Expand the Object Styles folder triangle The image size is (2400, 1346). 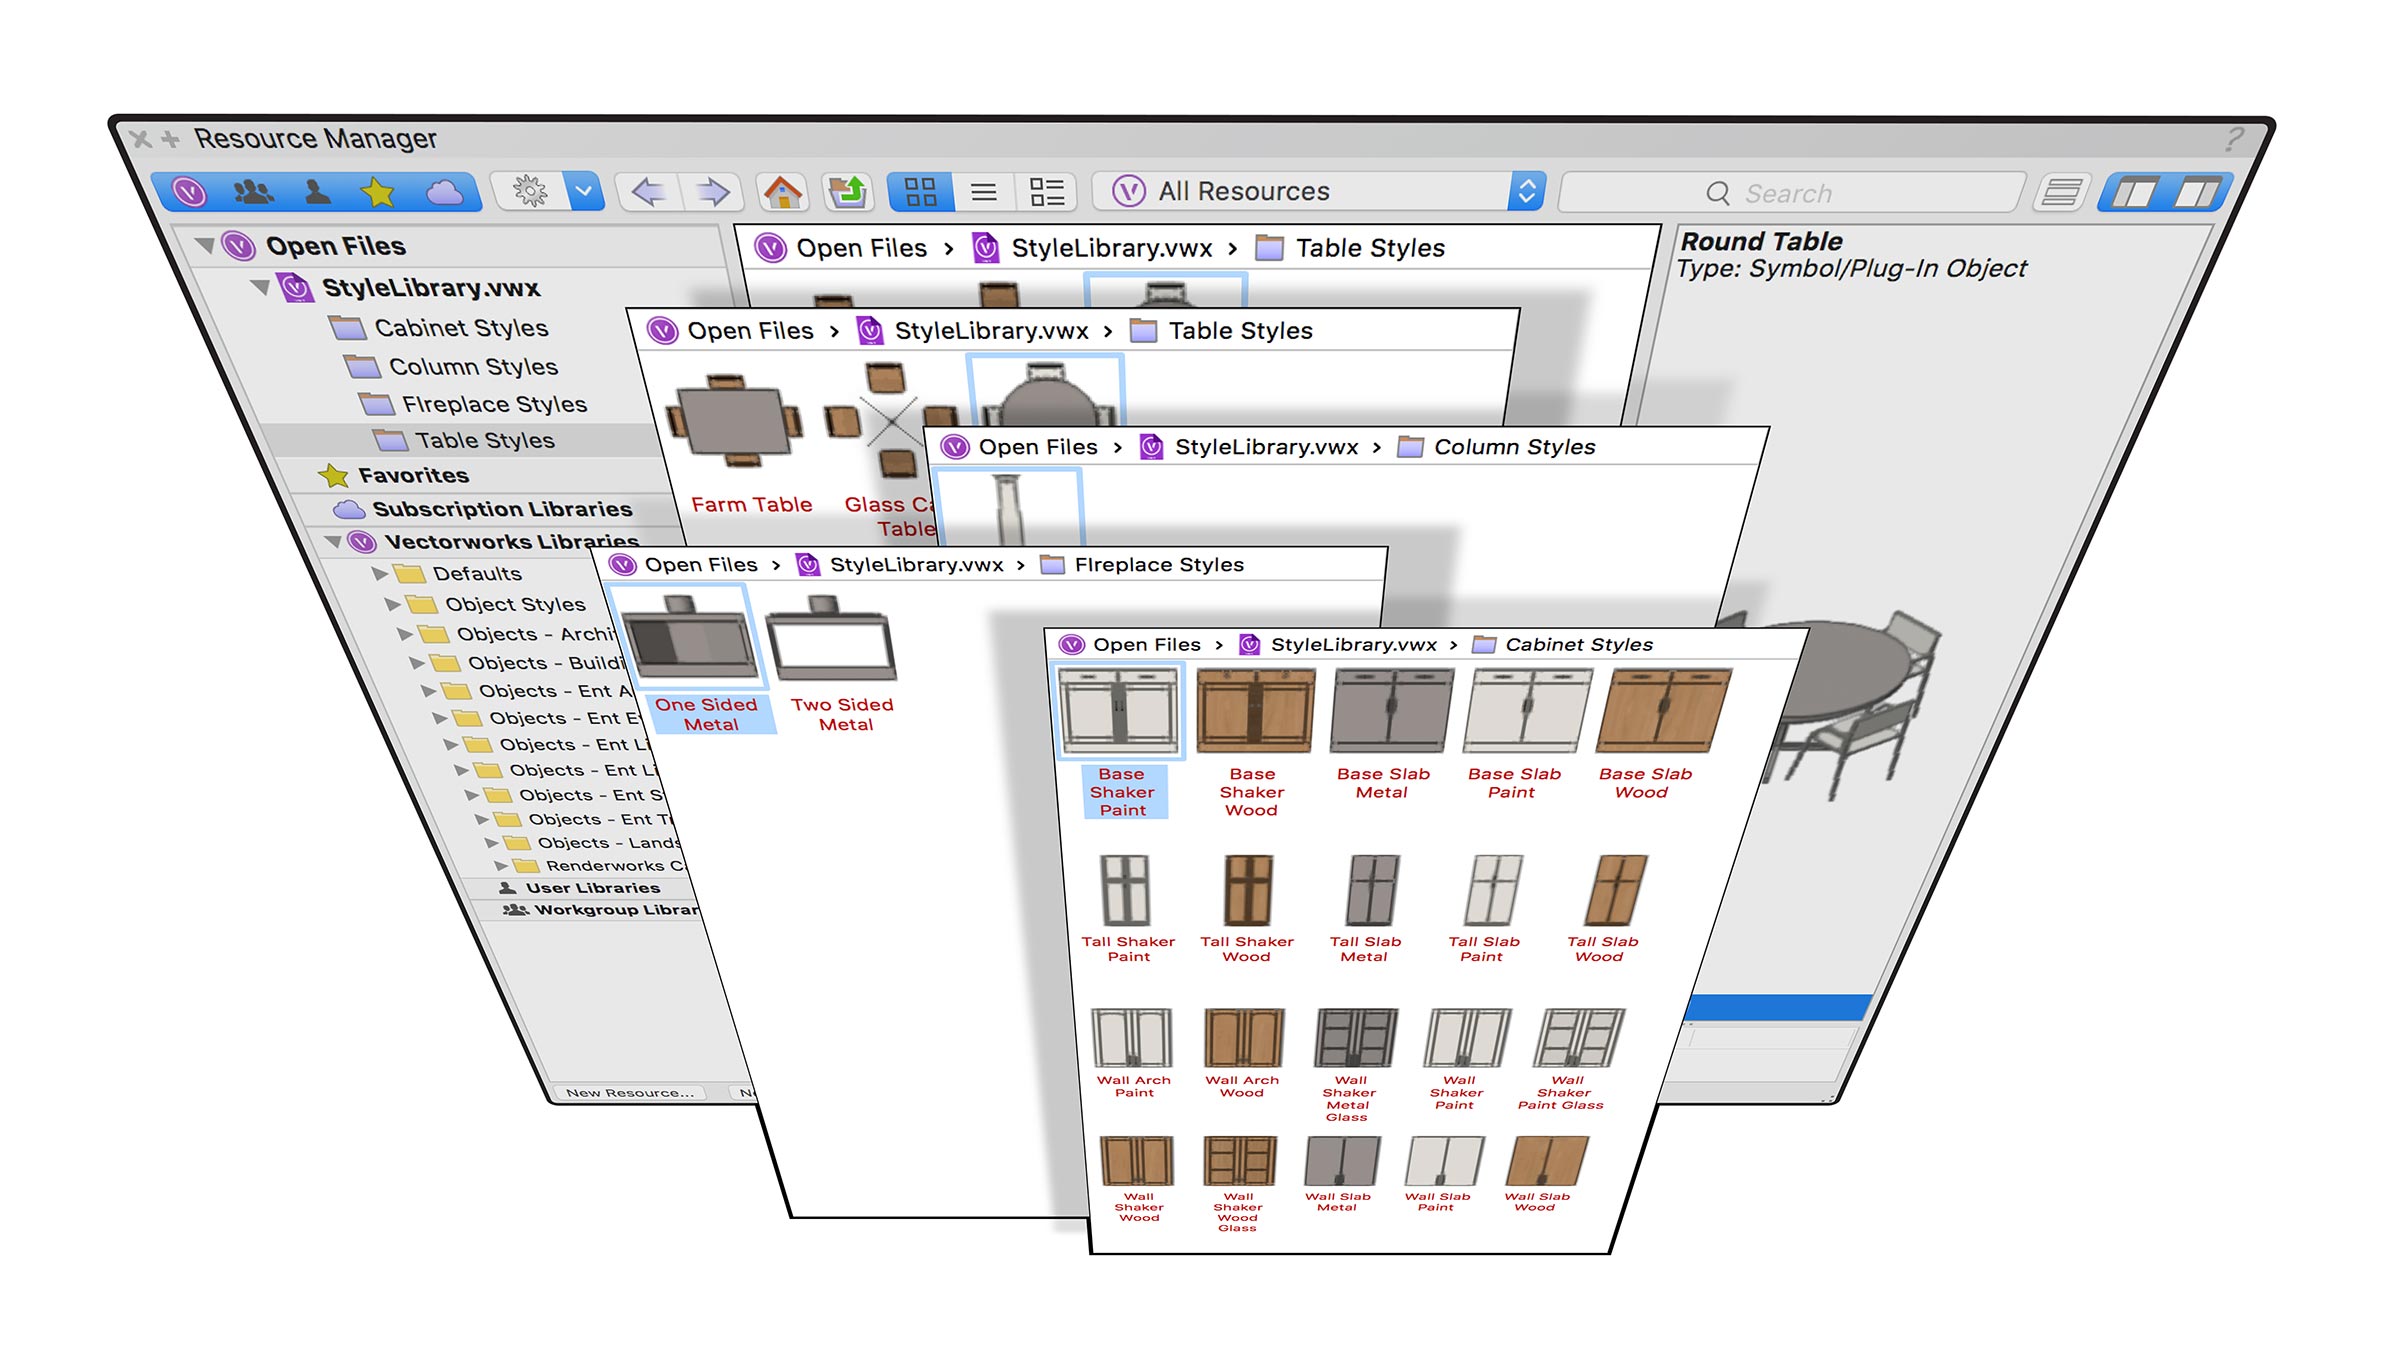point(393,604)
